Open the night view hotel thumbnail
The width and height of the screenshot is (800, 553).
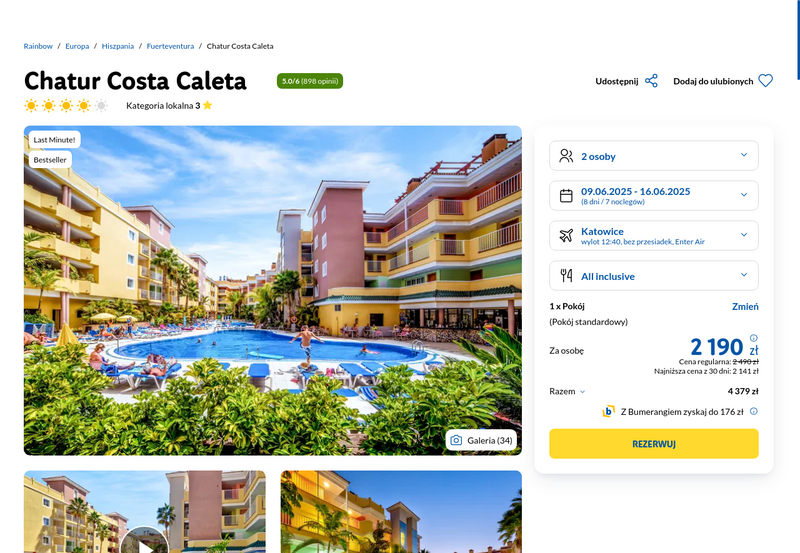click(401, 512)
